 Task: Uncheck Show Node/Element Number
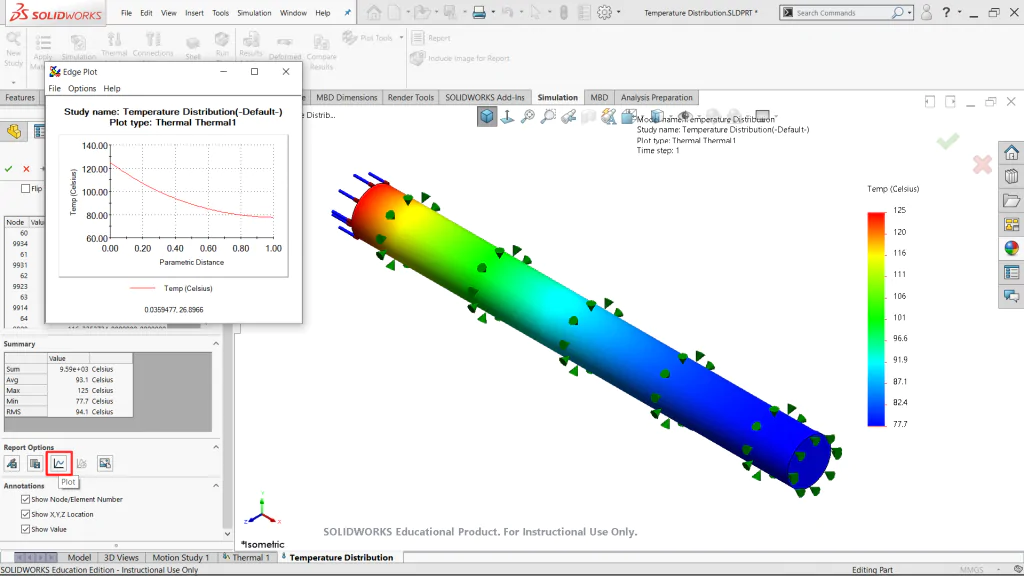[x=25, y=499]
